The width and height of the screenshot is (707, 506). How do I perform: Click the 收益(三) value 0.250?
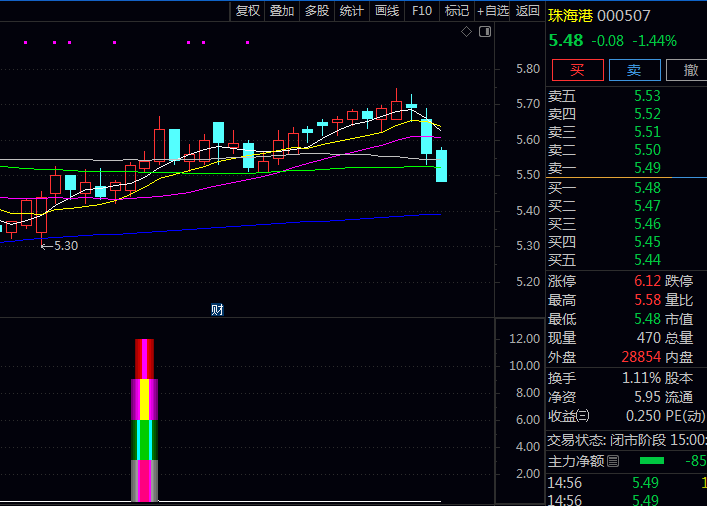pos(643,416)
